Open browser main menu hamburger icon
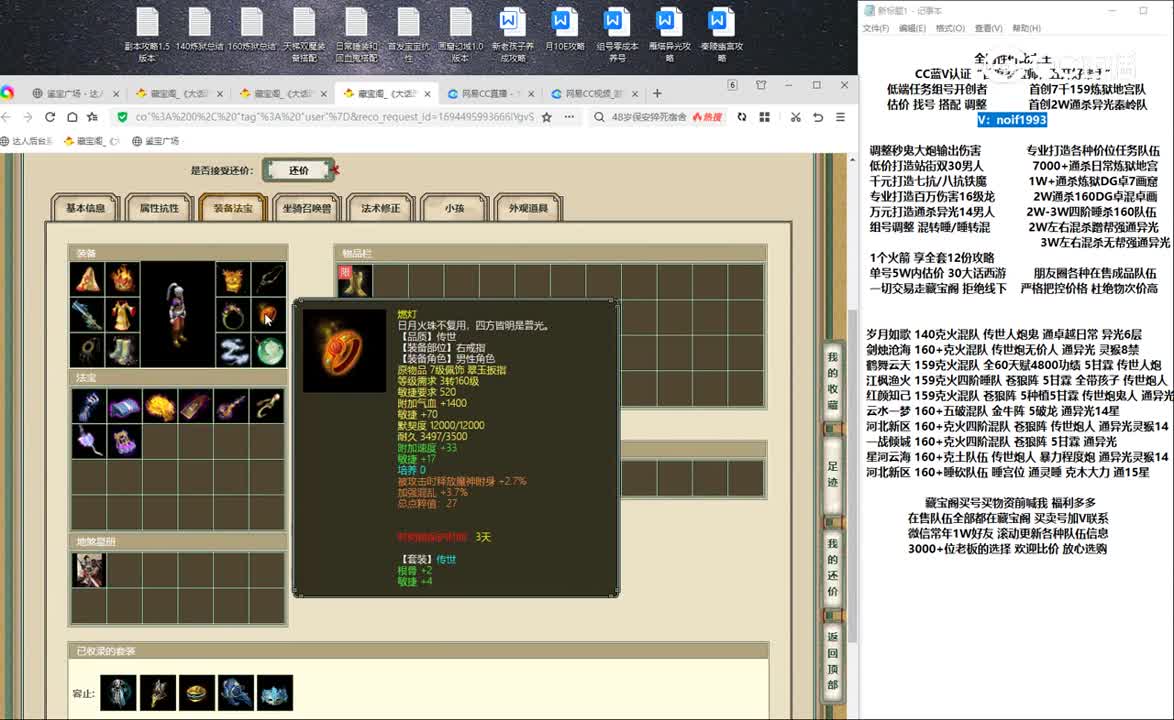This screenshot has width=1174, height=720. pos(840,117)
